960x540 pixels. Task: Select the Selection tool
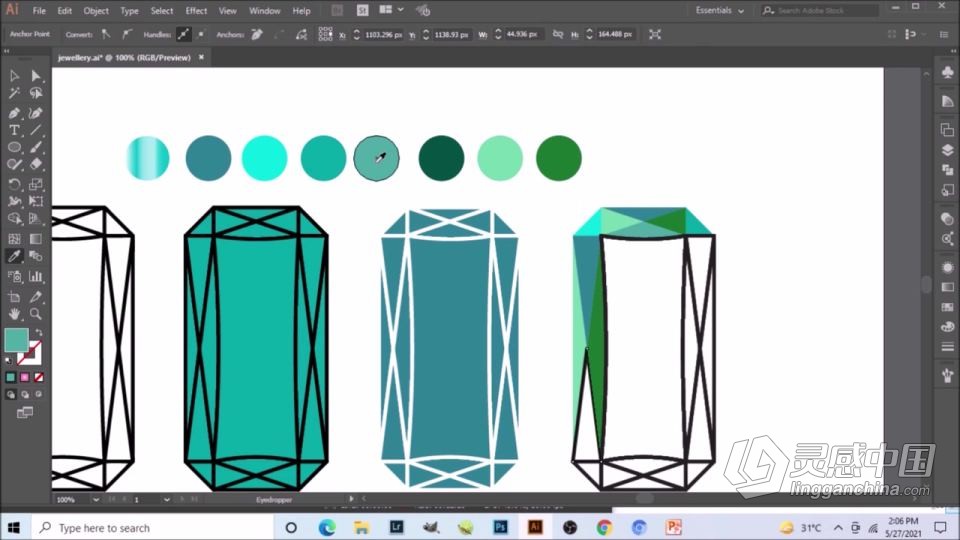click(14, 76)
